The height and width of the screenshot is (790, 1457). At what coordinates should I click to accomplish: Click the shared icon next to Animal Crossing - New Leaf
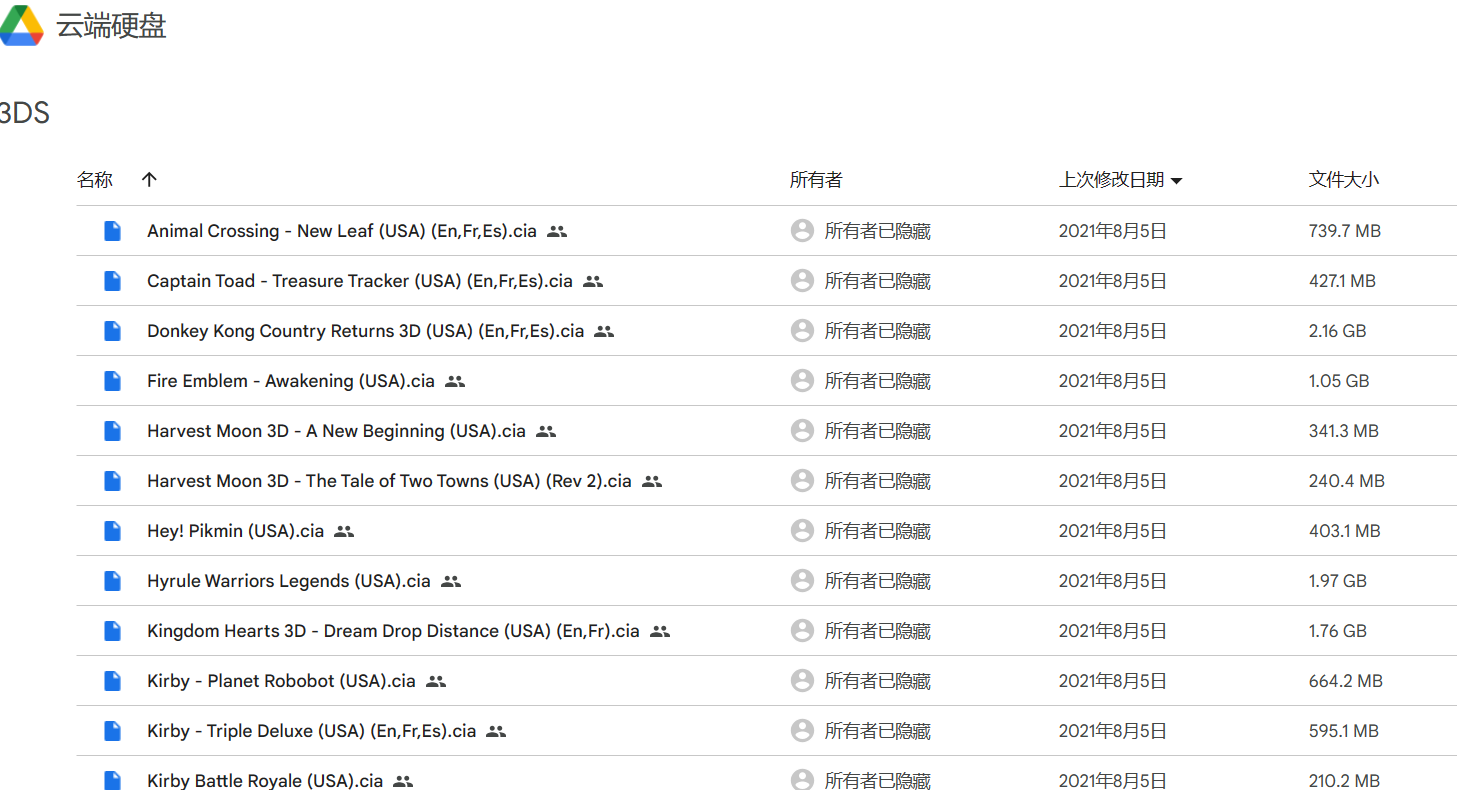pos(557,231)
